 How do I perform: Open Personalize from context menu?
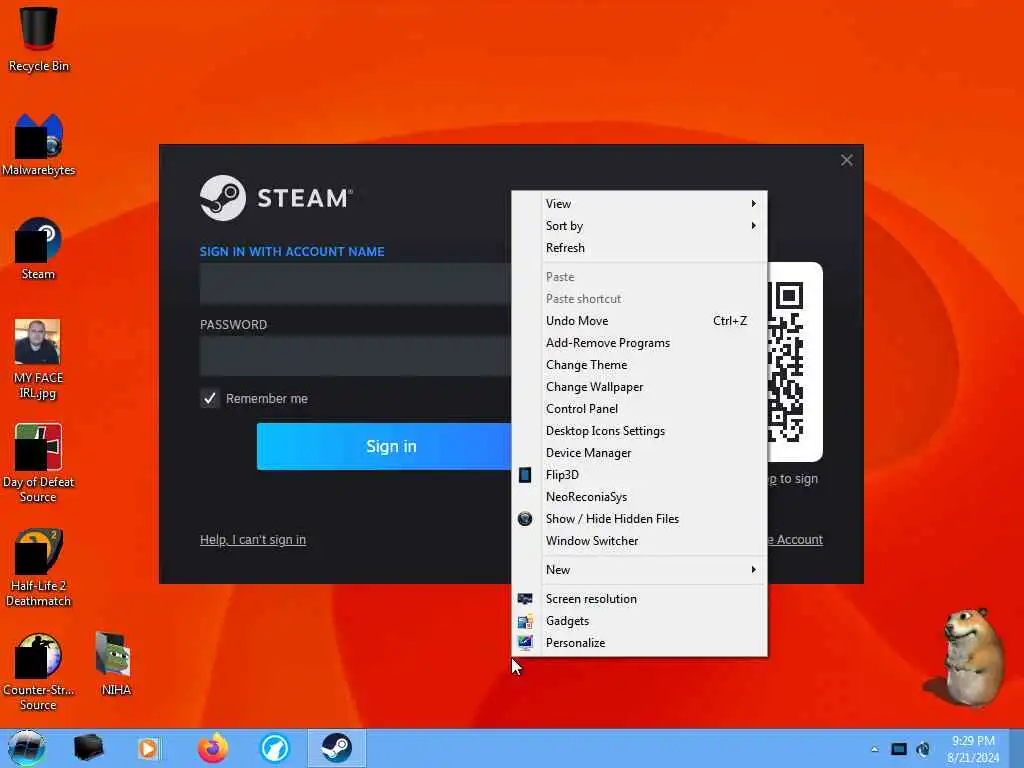(x=639, y=643)
